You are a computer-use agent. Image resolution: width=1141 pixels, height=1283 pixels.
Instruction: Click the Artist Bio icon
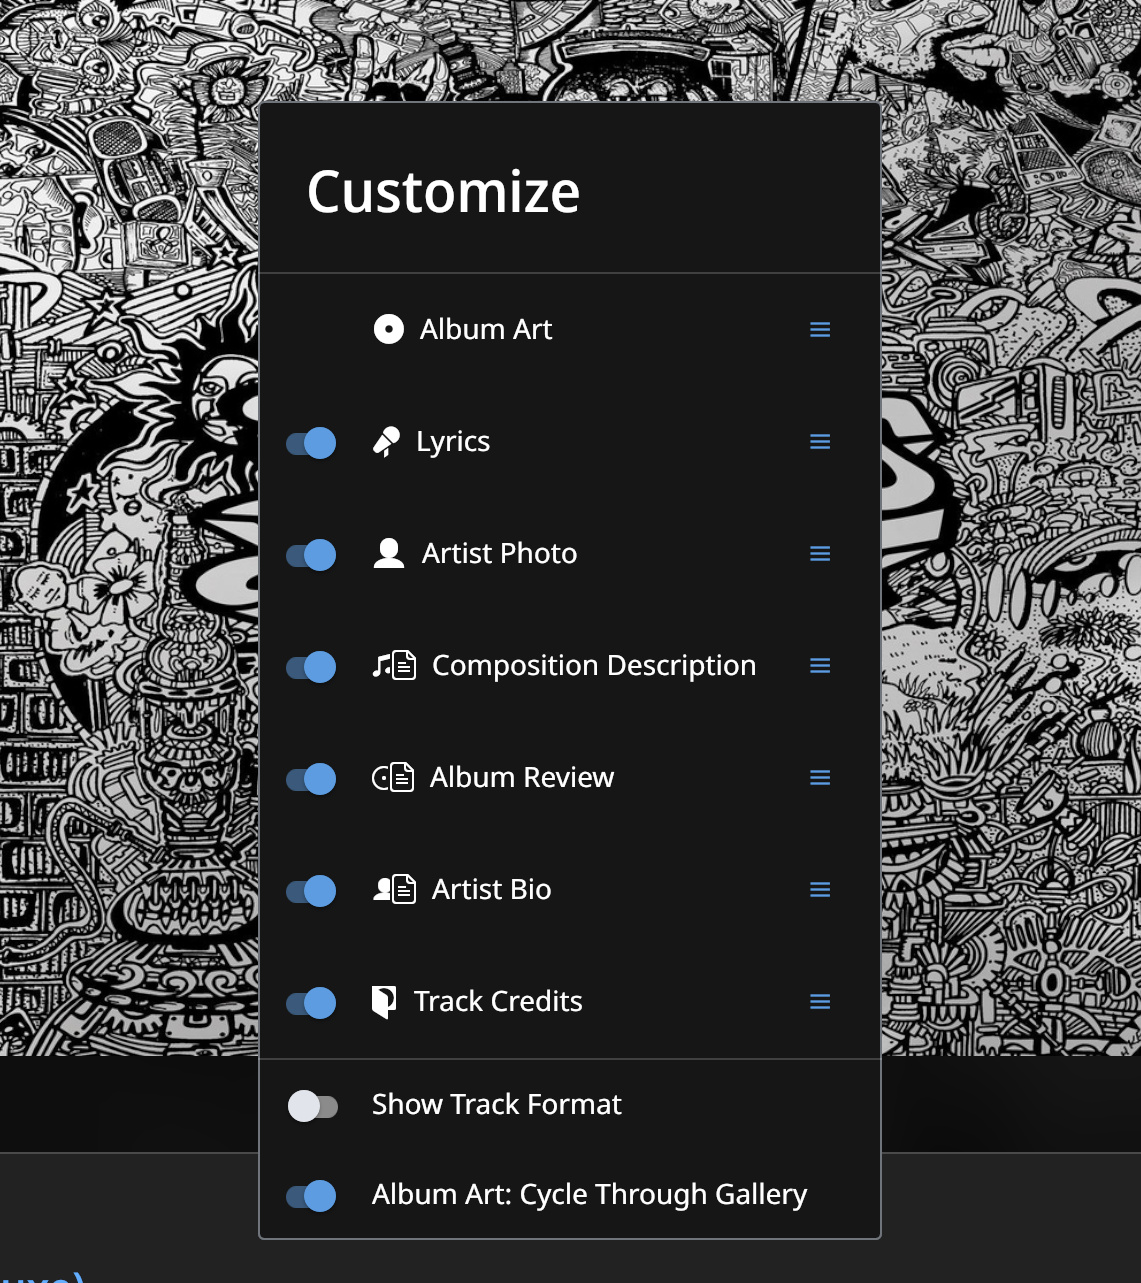click(393, 889)
